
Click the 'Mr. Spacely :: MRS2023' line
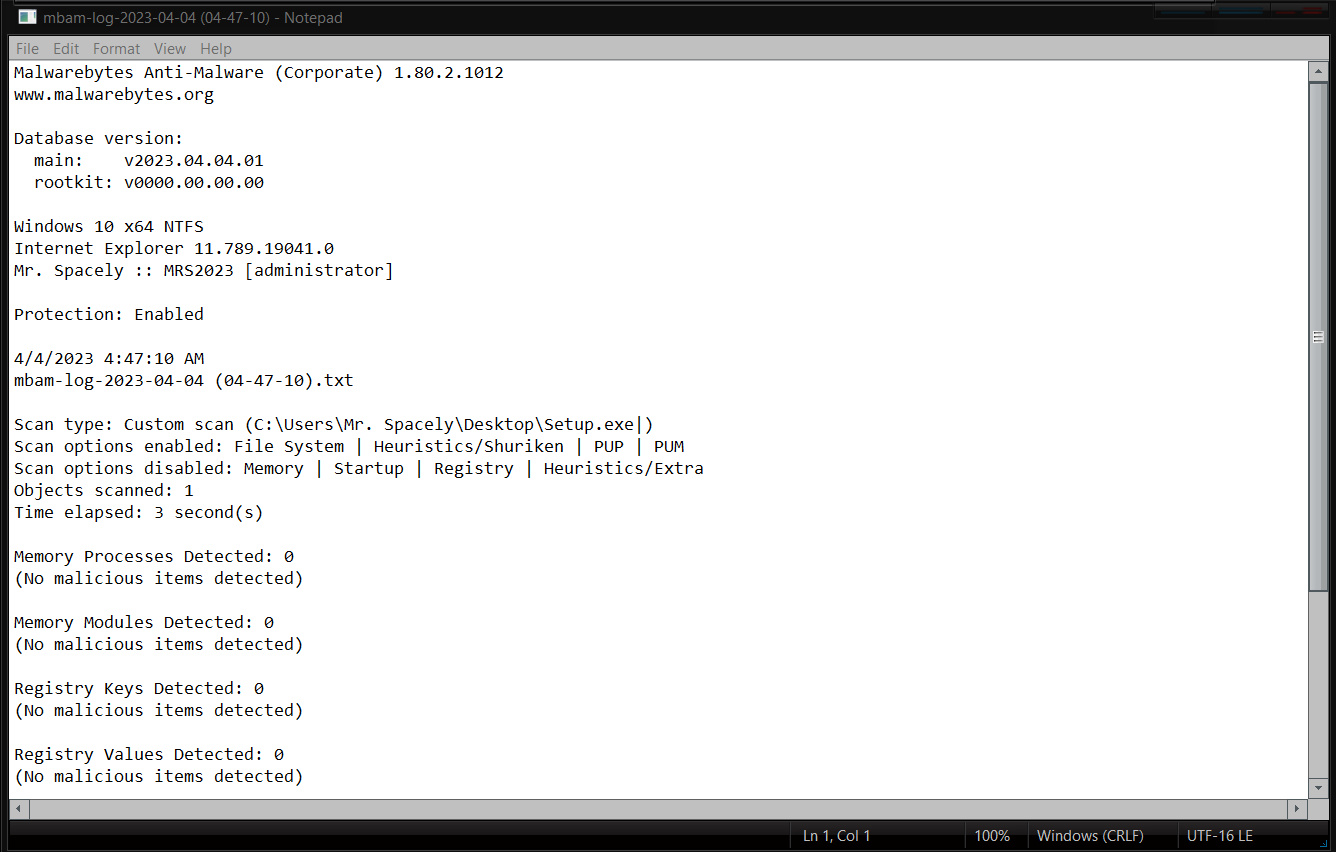204,271
